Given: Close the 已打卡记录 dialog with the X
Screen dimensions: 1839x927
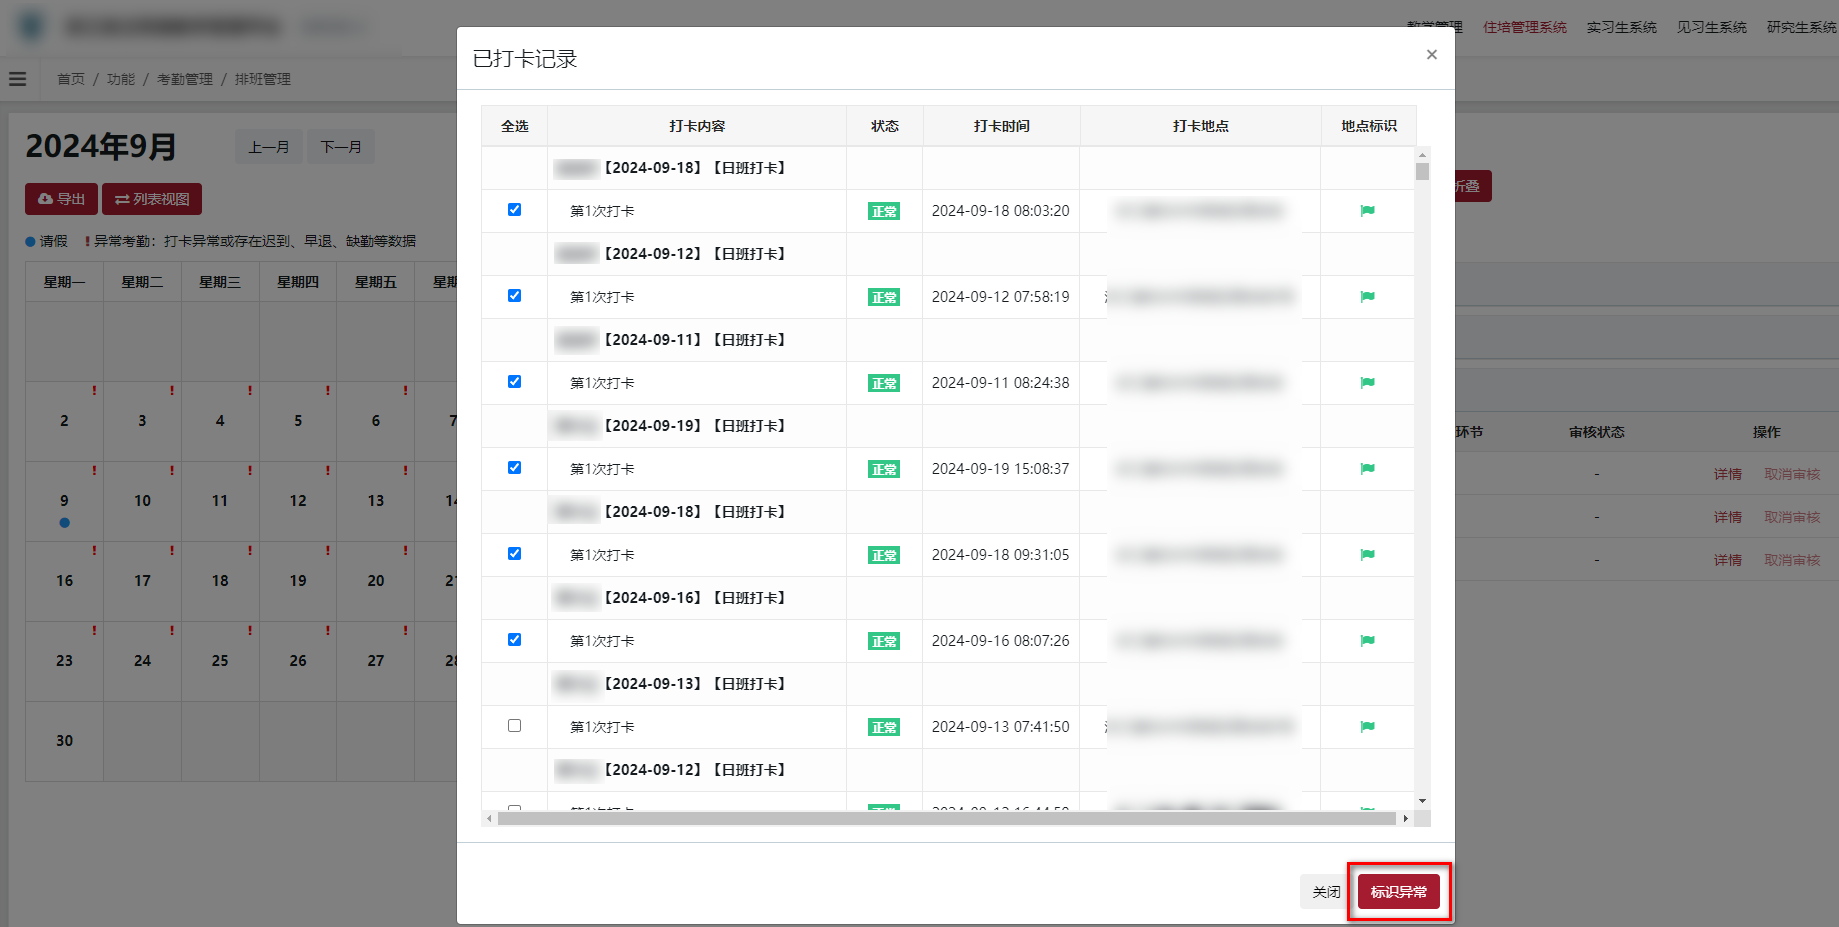Looking at the screenshot, I should click(x=1431, y=54).
